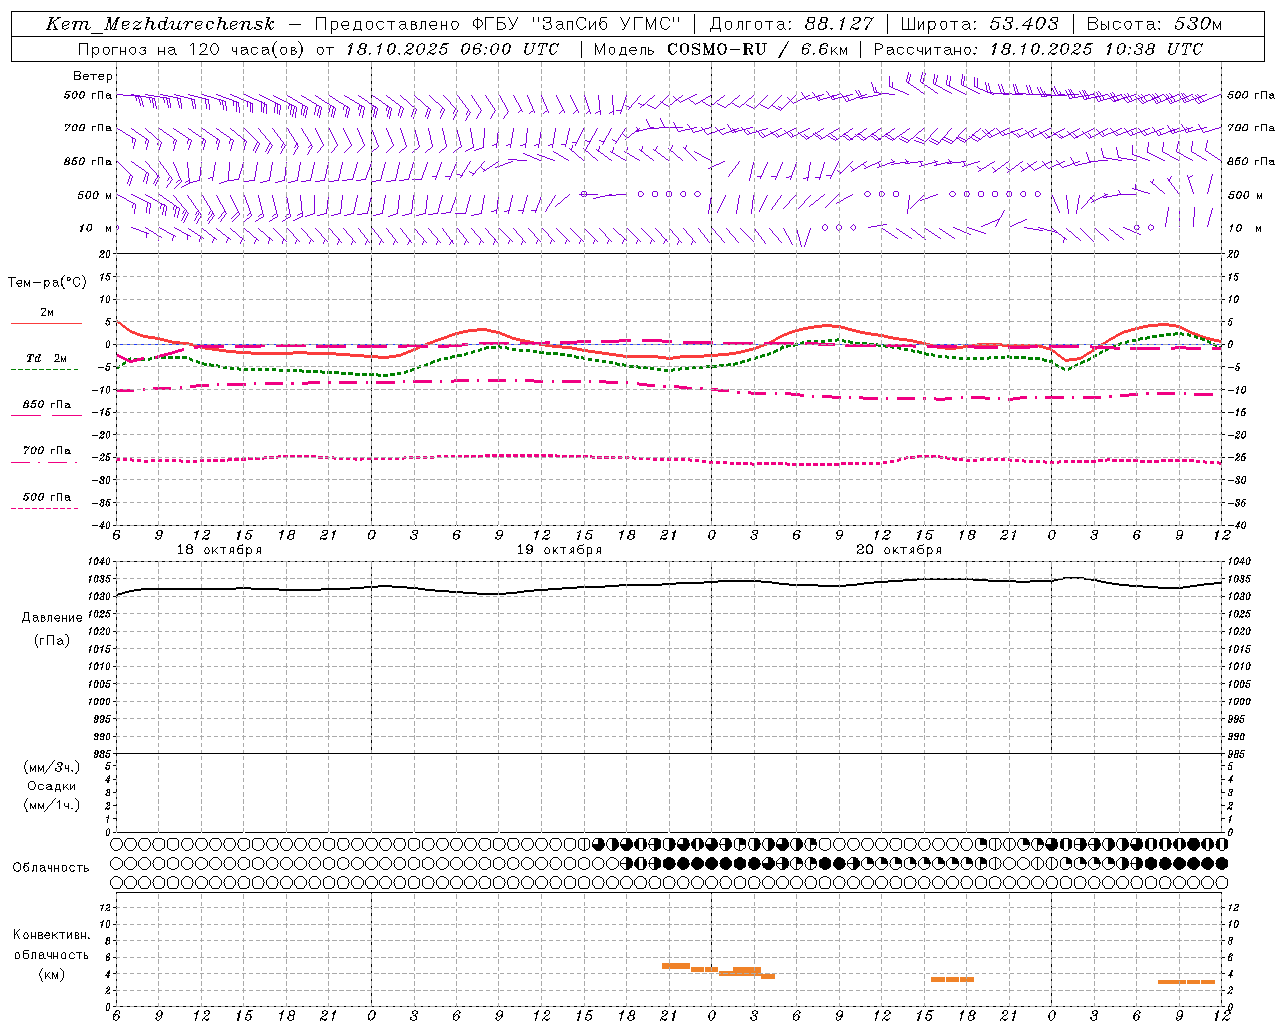Viewport: 1280px width, 1024px height.
Task: Click the '19 октября' date label
Action: pos(559,550)
